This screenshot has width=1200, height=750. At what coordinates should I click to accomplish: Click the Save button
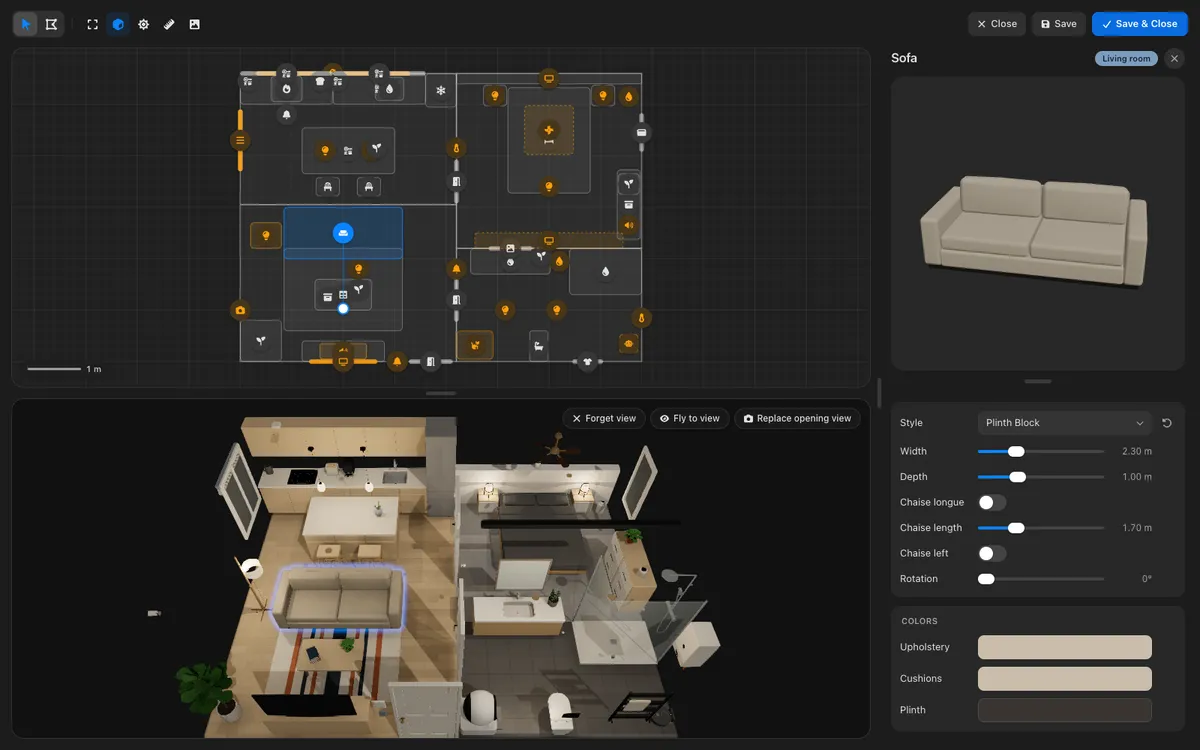point(1059,24)
